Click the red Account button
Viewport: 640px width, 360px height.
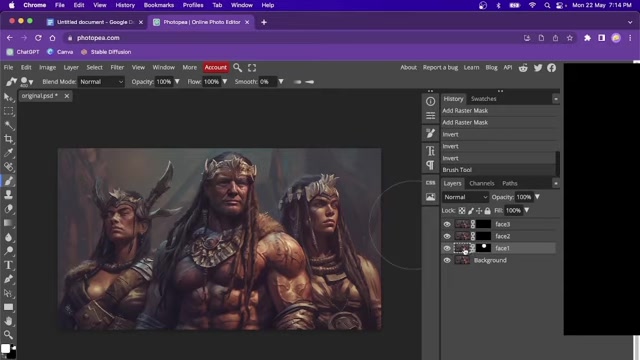[x=216, y=67]
